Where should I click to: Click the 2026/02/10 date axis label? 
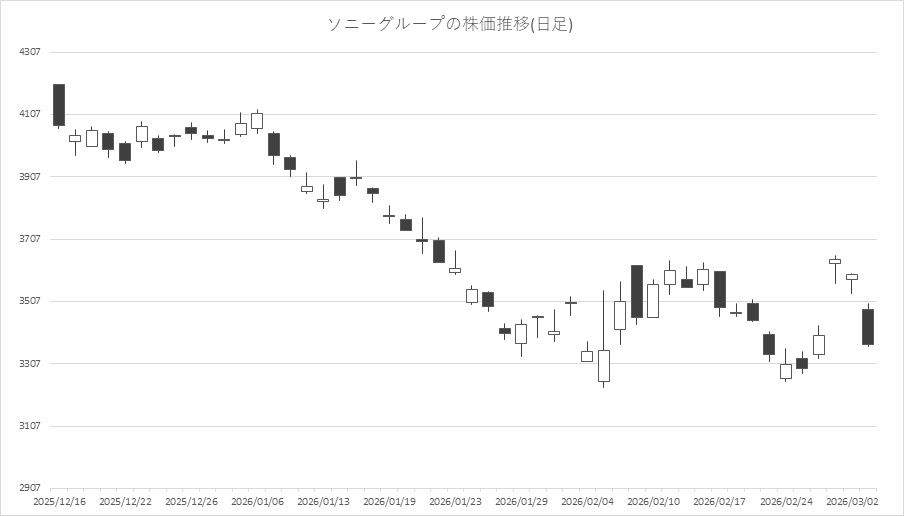(x=654, y=501)
